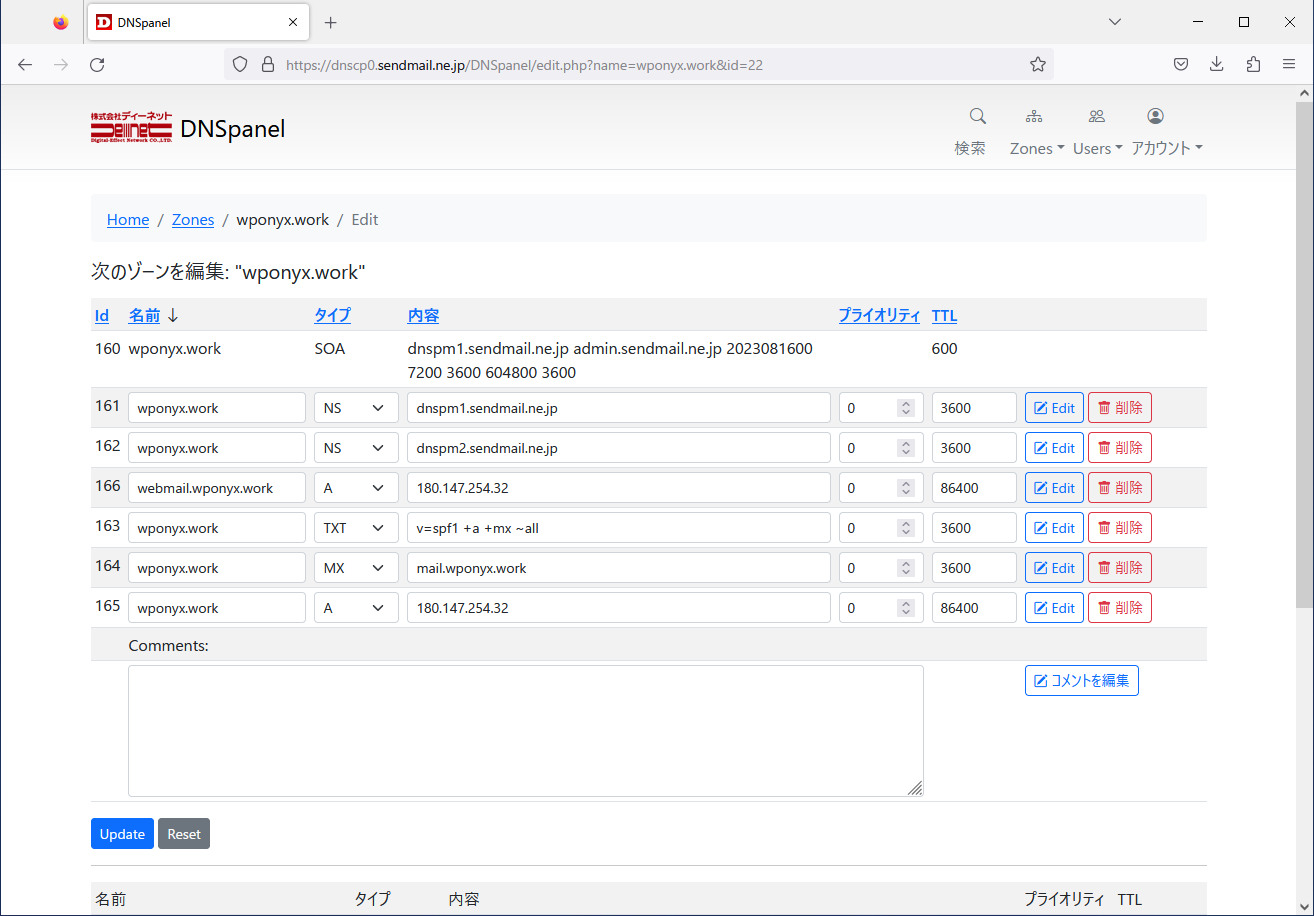Open MX type dropdown for record 164
The height and width of the screenshot is (916, 1314).
click(356, 568)
